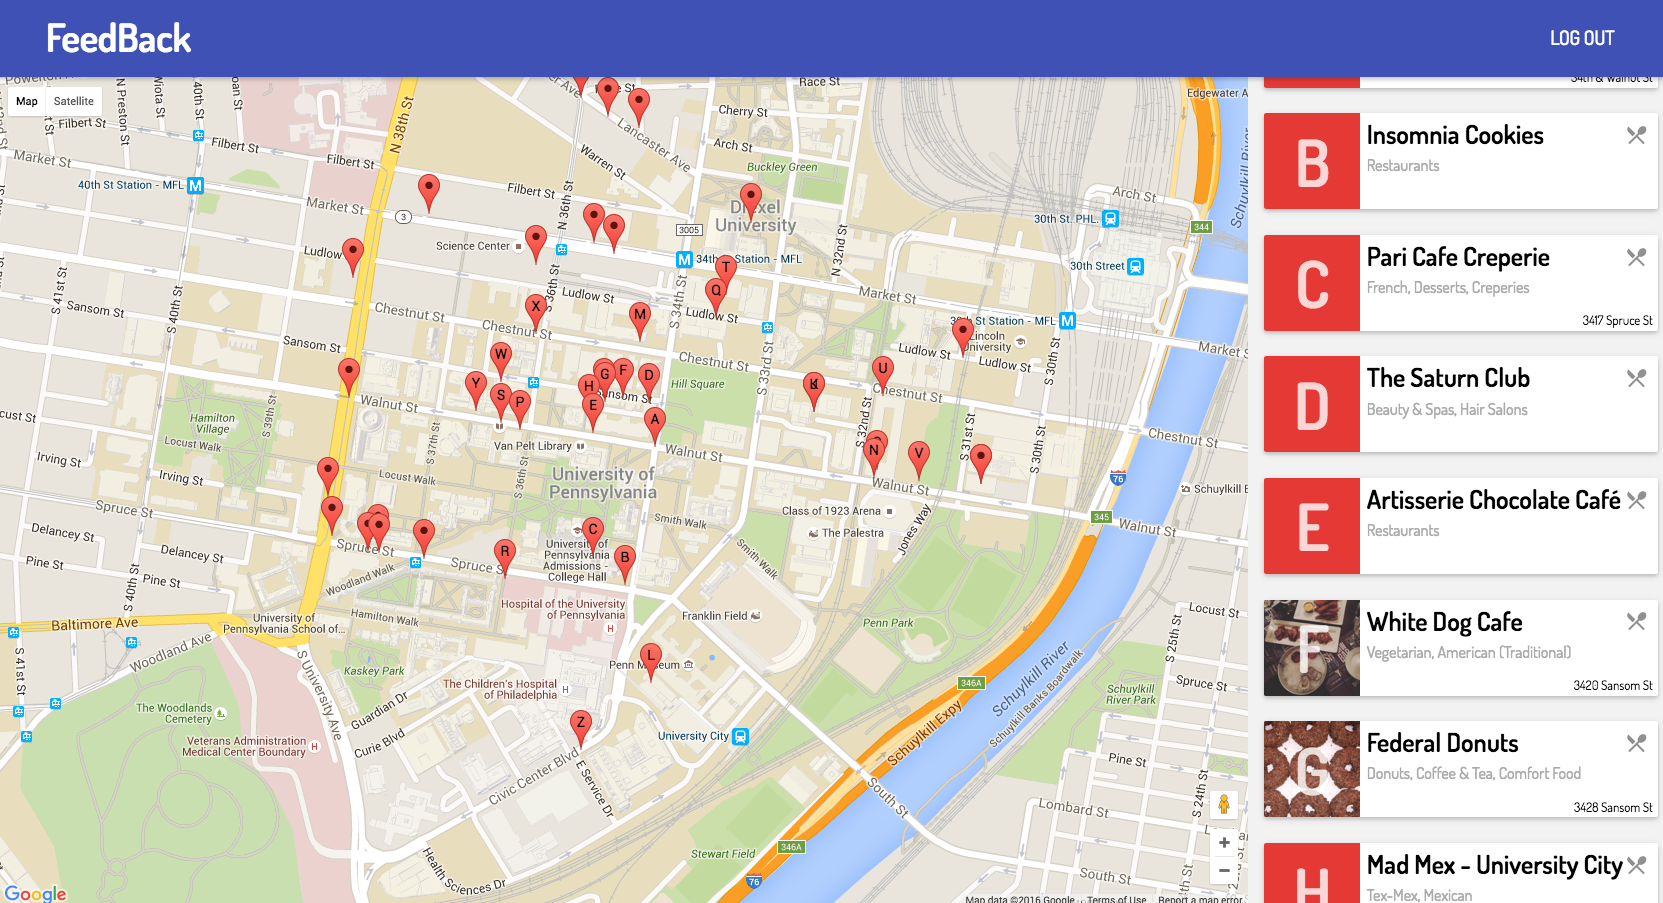Click the fork-and-knife icon on Mad Mex card
1663x903 pixels.
(x=1636, y=865)
